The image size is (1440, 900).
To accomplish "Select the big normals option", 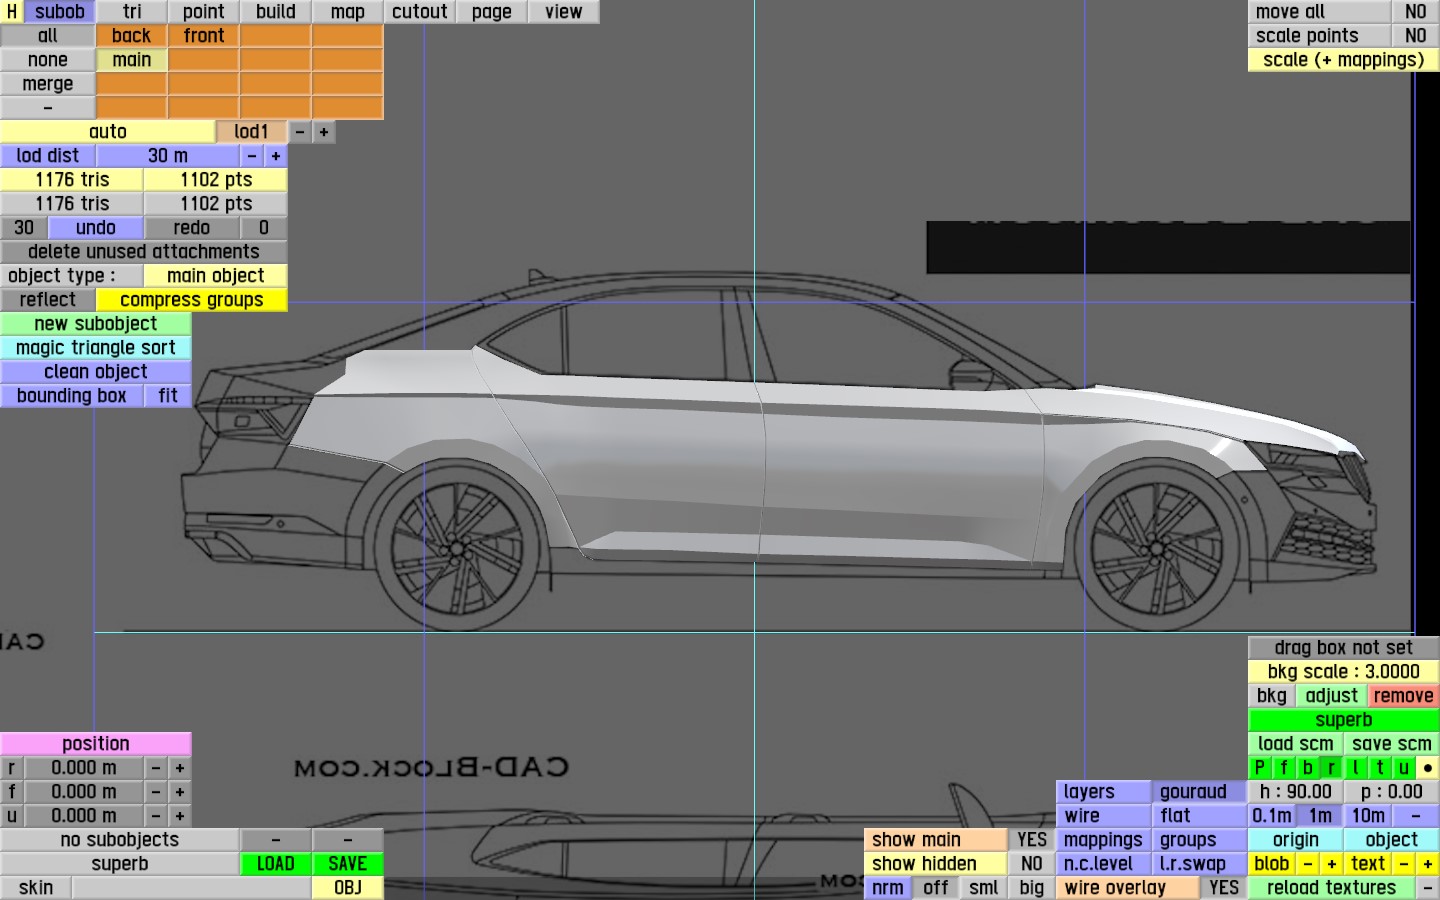I will pos(1032,888).
